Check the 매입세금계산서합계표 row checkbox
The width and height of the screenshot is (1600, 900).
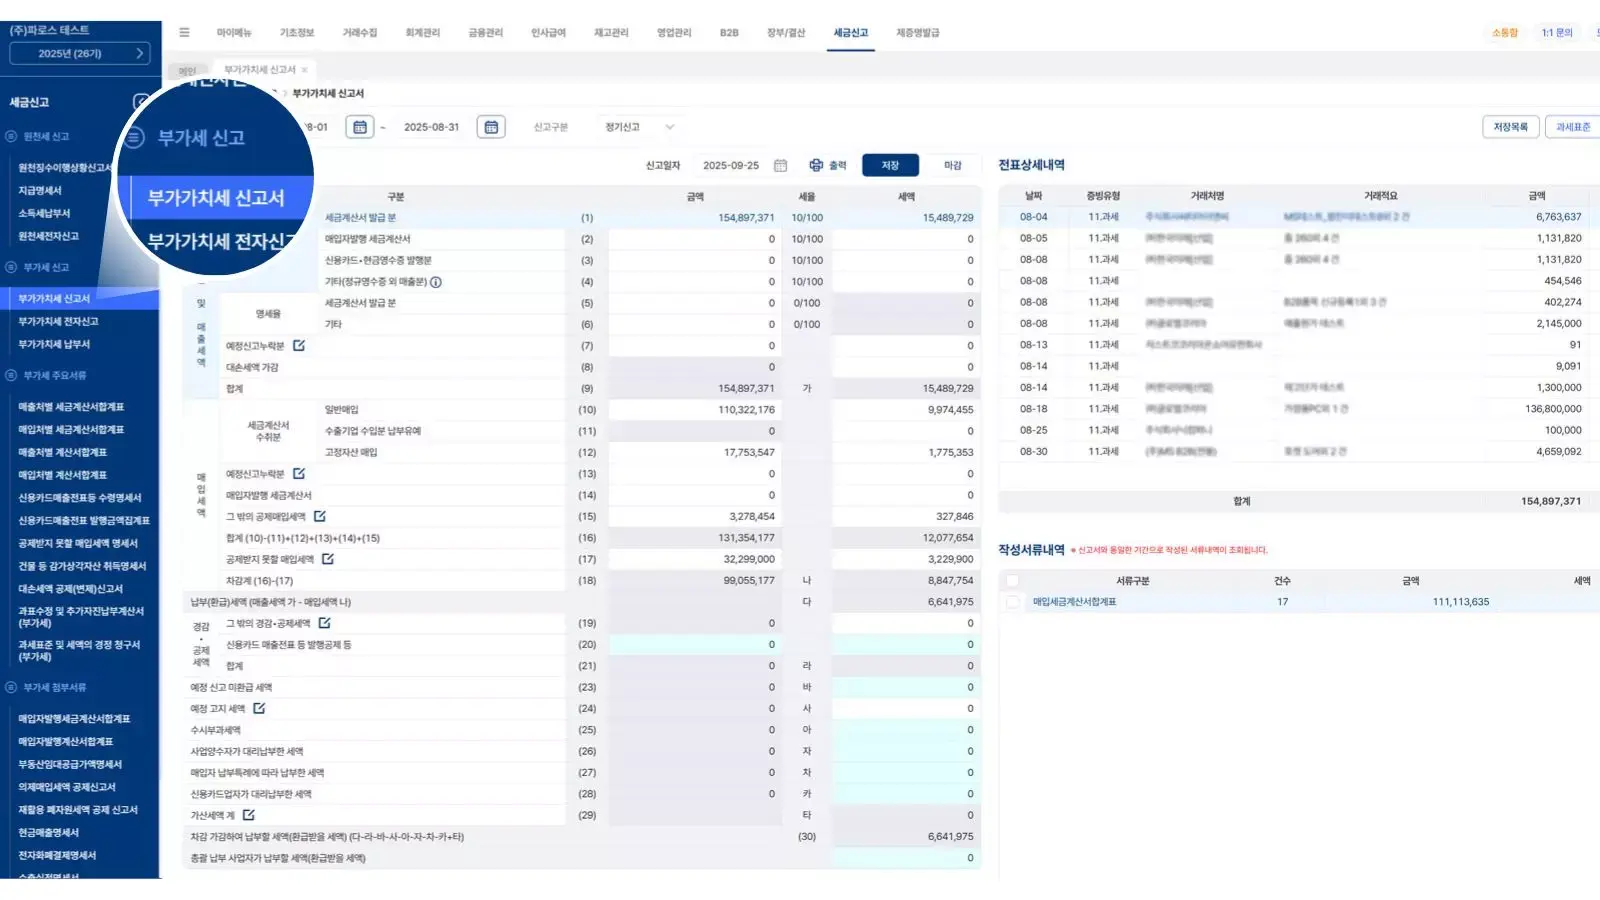click(1013, 602)
